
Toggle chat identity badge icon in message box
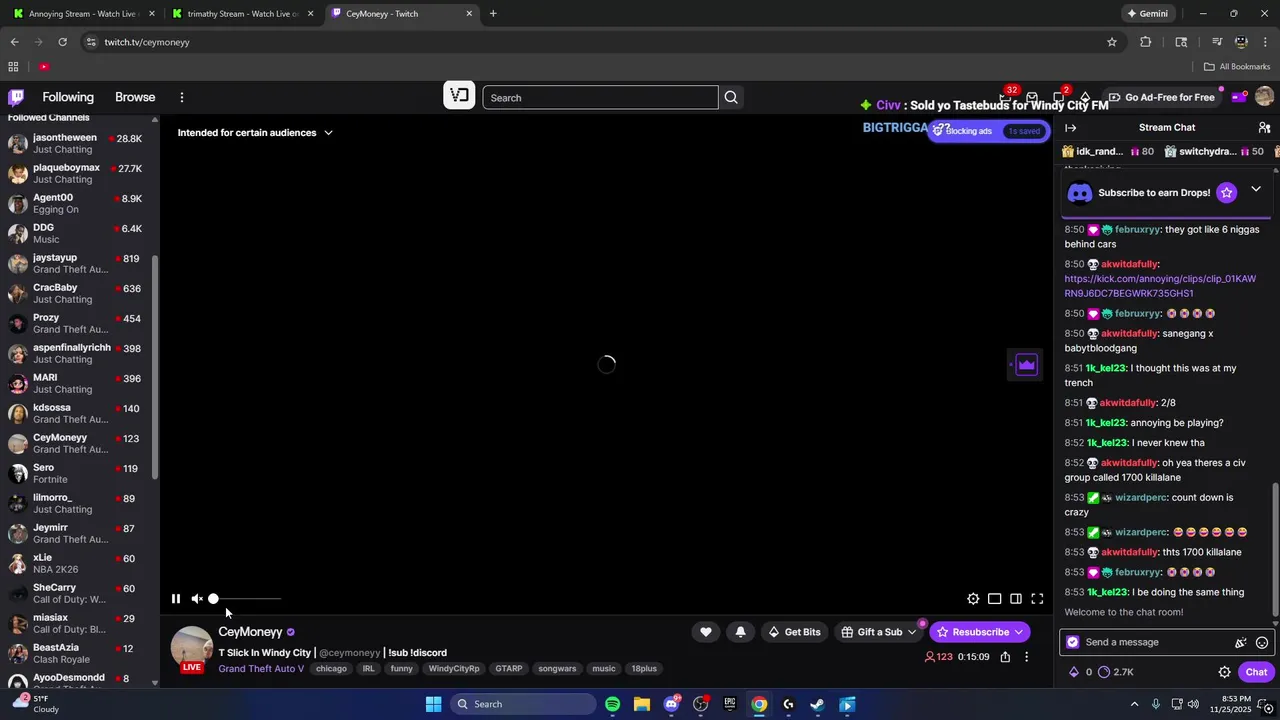click(1073, 642)
